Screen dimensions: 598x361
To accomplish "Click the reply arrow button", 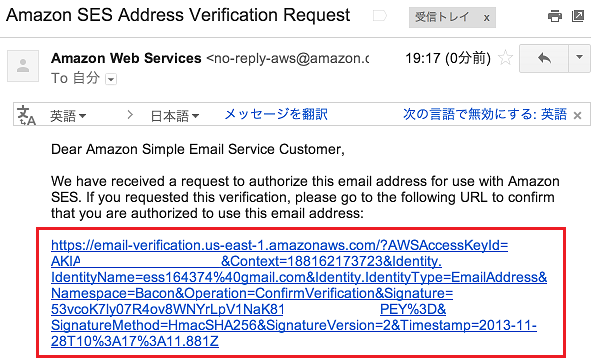I will tap(544, 58).
